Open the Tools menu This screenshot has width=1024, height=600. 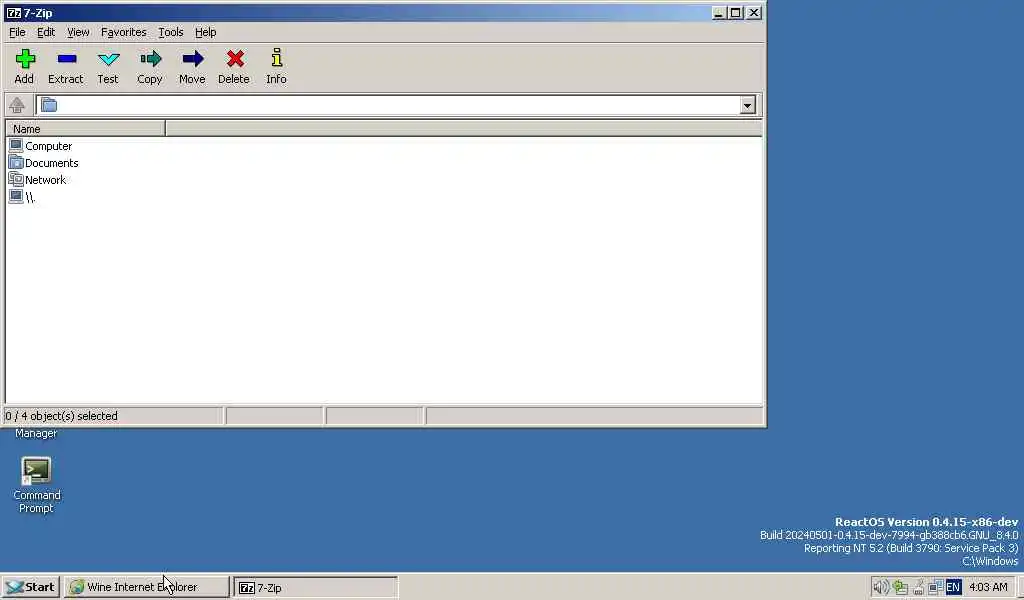click(170, 32)
